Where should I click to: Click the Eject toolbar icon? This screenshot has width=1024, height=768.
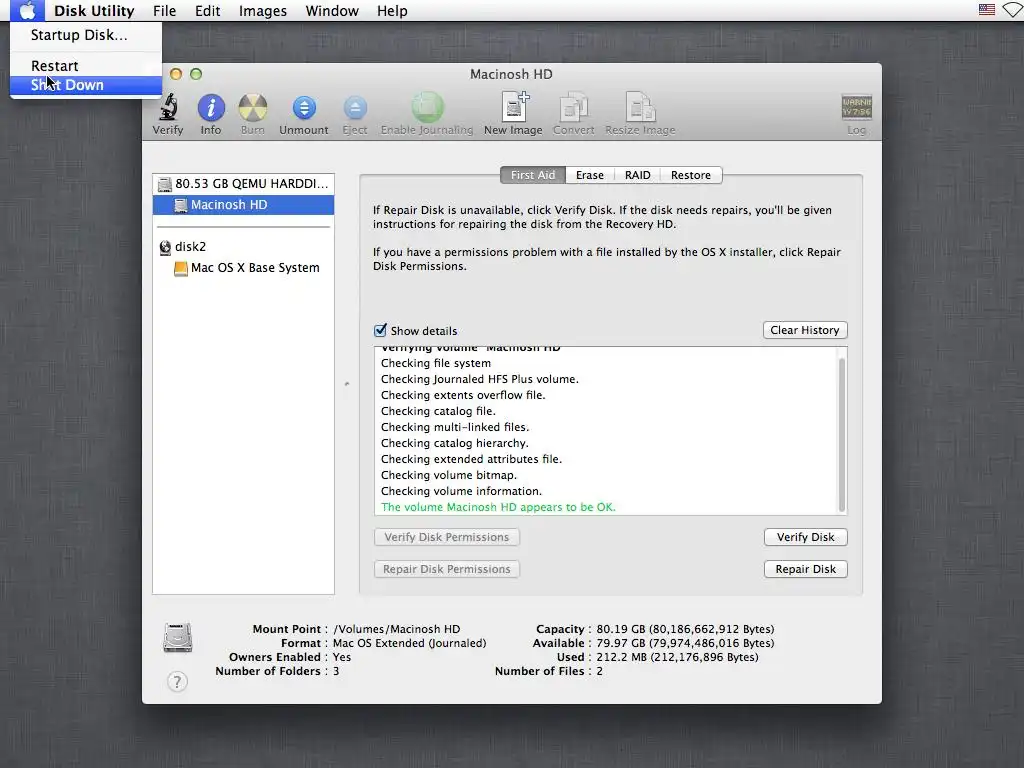pyautogui.click(x=355, y=108)
